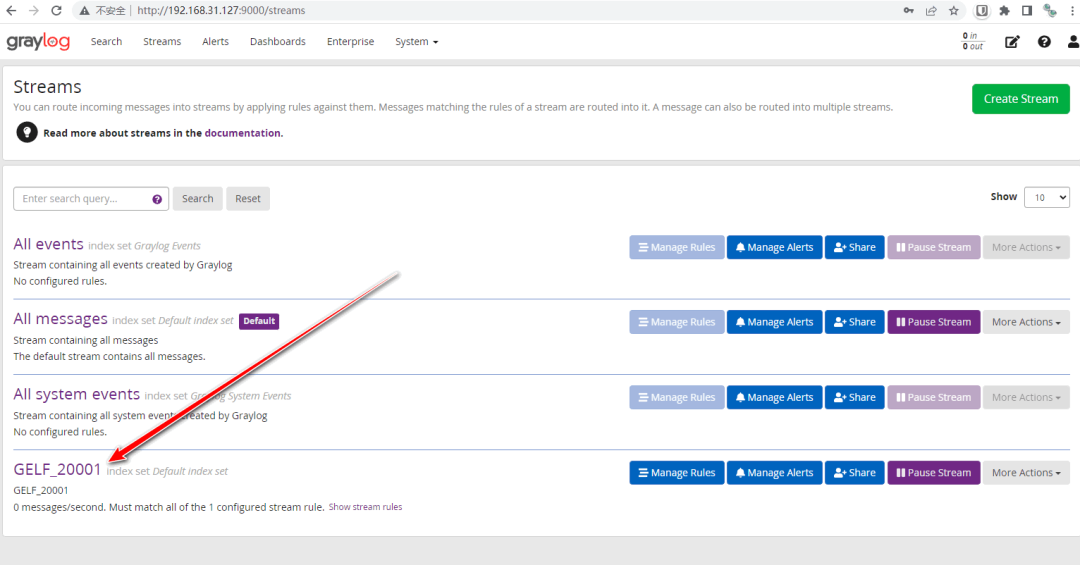
Task: Open the All system events stream
Action: (x=76, y=394)
